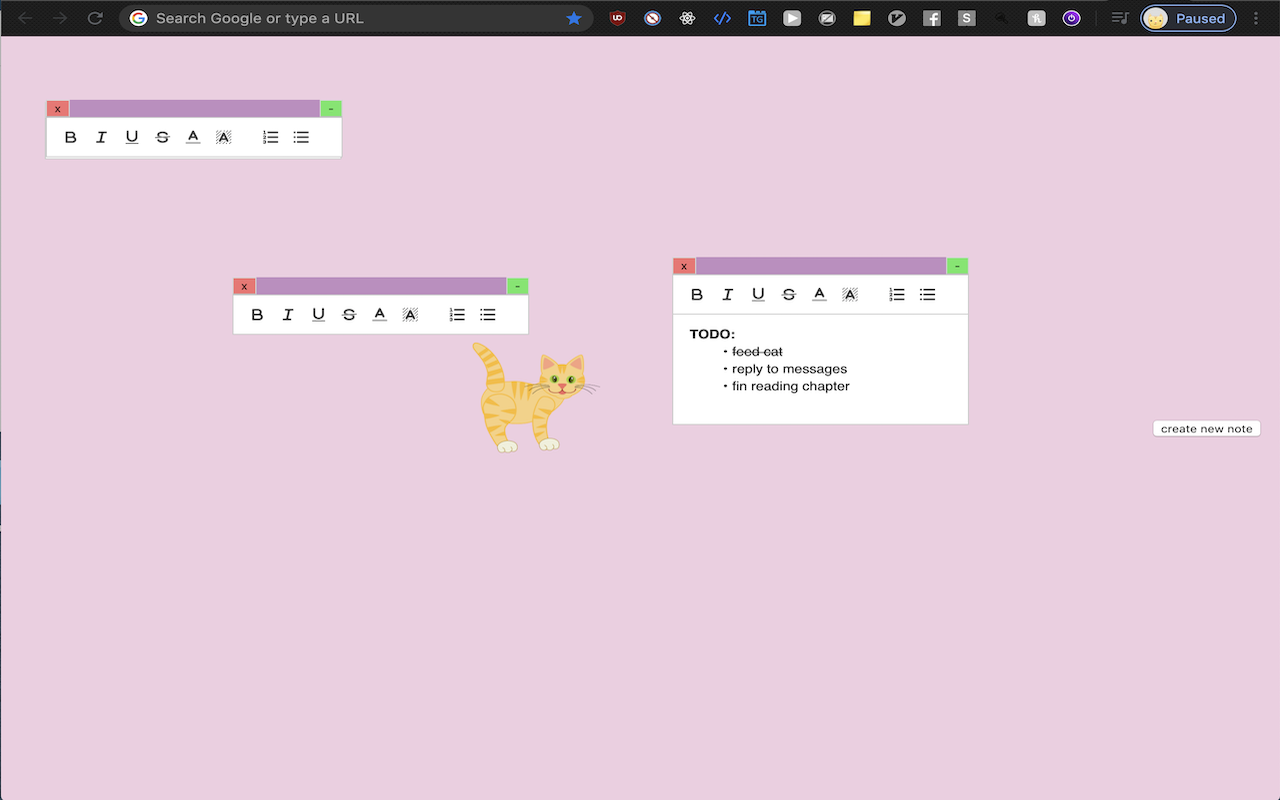Open background color picker in upper-left note
1280x800 pixels.
point(224,137)
